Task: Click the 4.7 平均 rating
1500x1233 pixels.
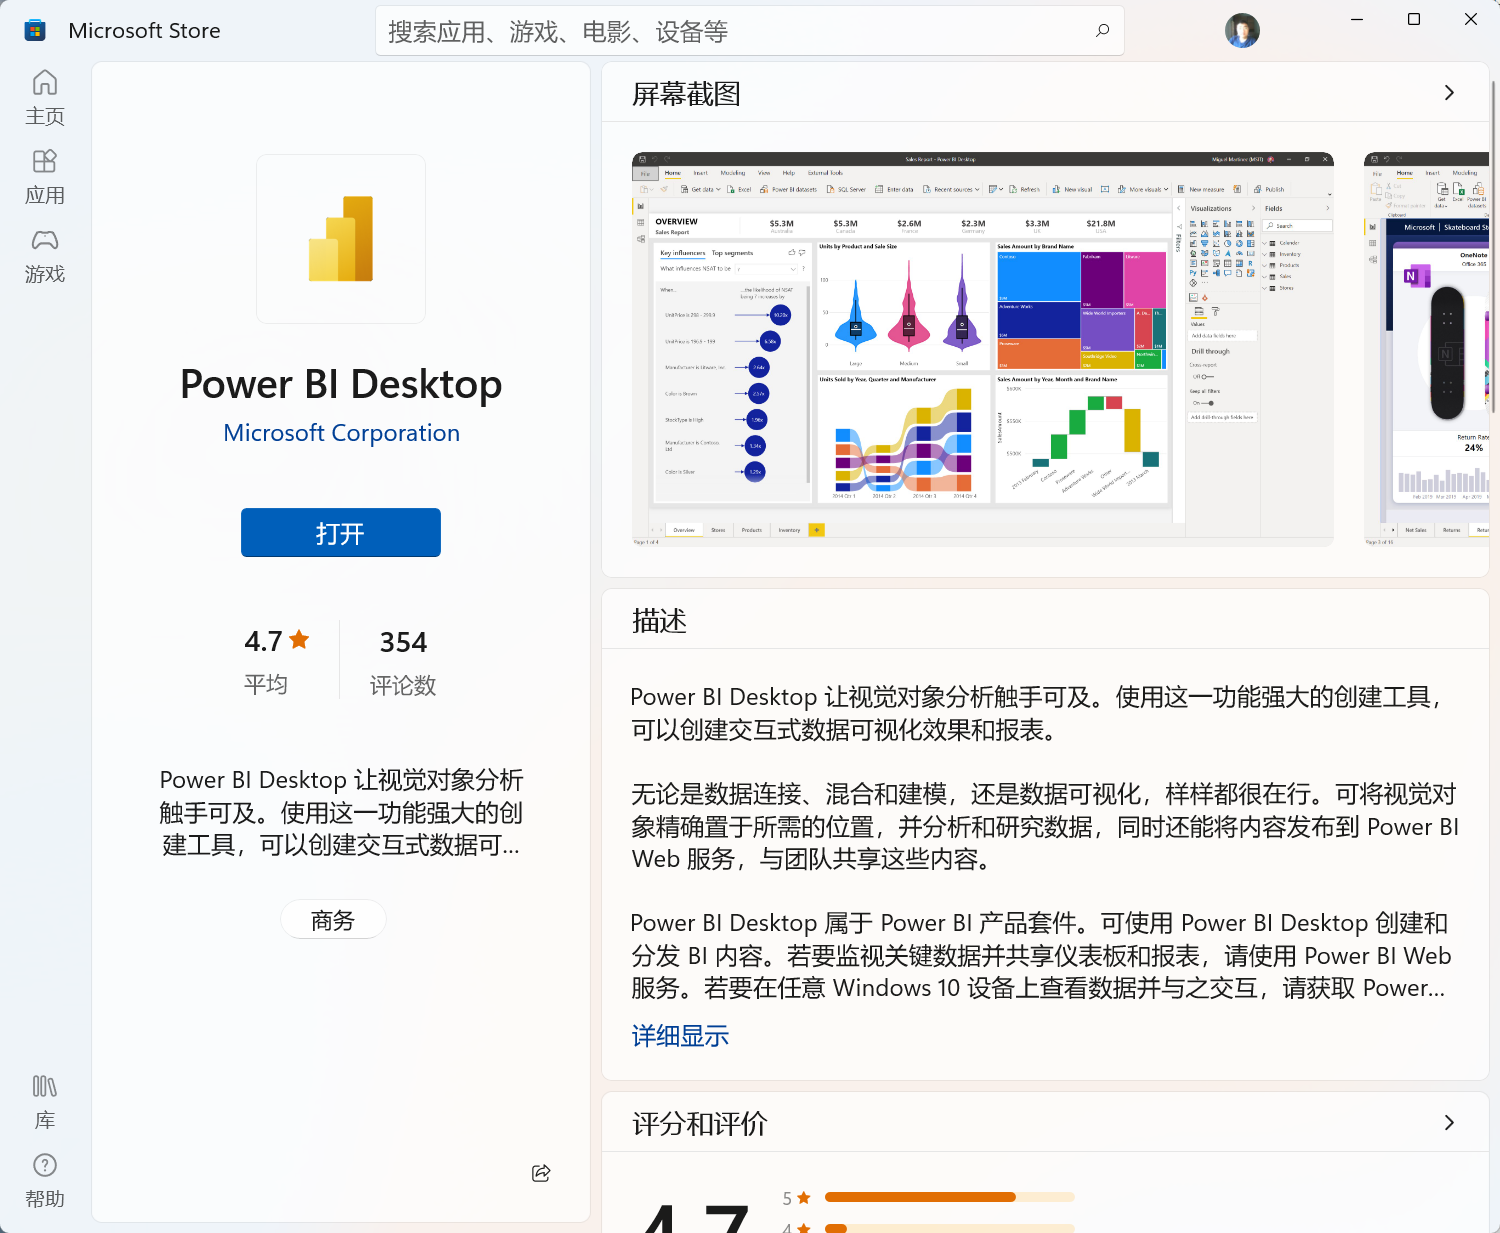Action: pyautogui.click(x=277, y=660)
